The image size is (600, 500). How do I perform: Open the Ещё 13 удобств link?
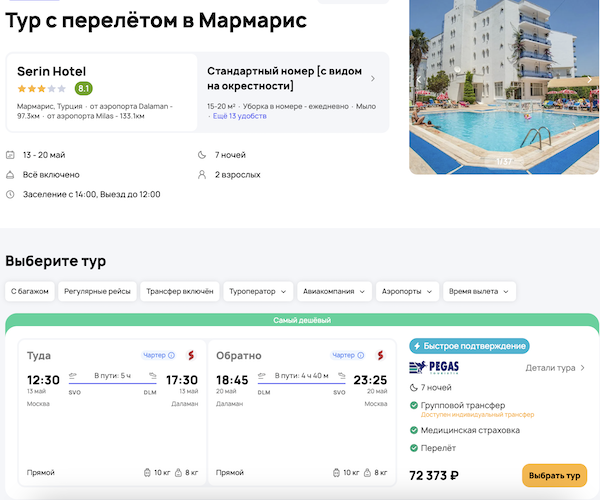coord(239,116)
